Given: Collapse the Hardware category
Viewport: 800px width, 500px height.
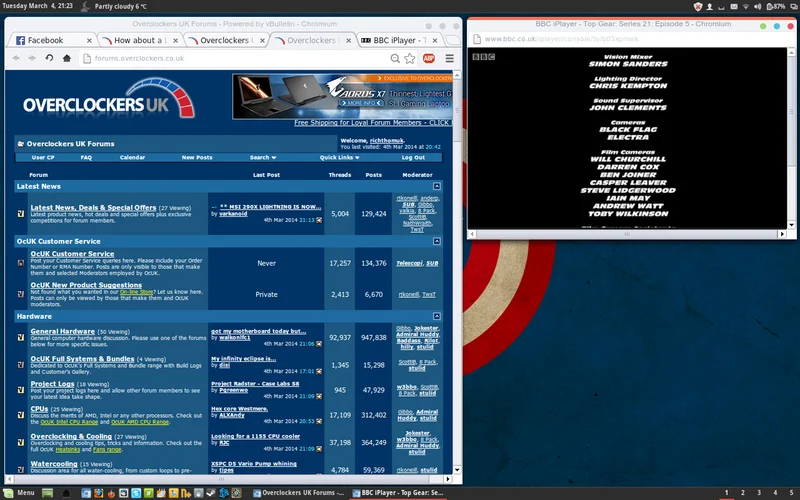Looking at the screenshot, I should tap(437, 316).
